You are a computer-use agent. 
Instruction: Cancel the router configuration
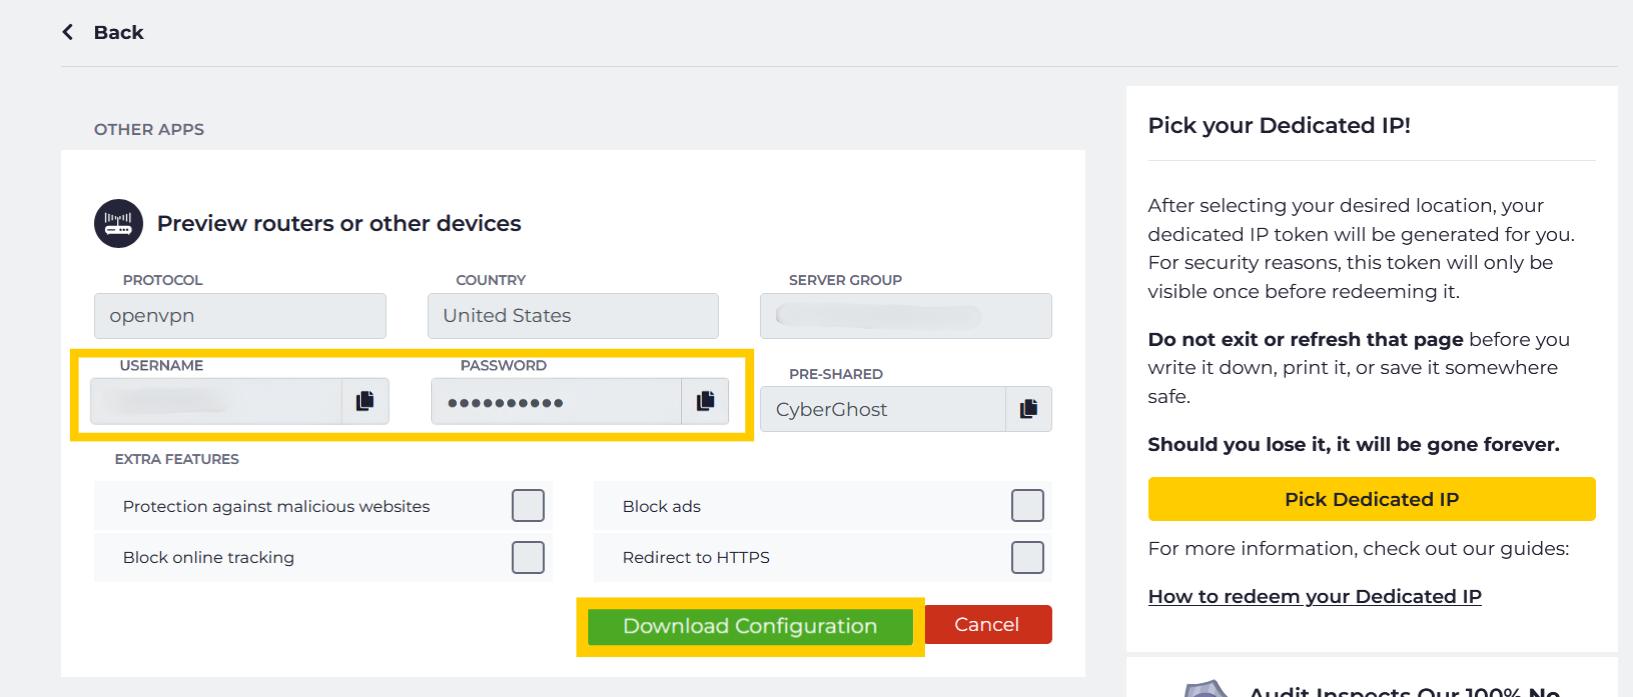[x=987, y=625]
